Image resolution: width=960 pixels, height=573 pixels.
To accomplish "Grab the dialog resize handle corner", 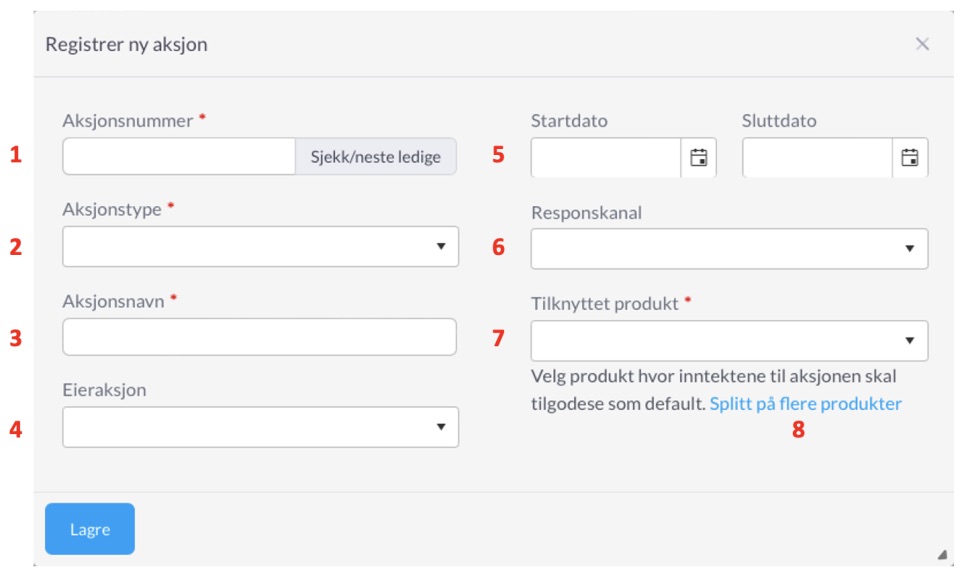I will tap(942, 555).
